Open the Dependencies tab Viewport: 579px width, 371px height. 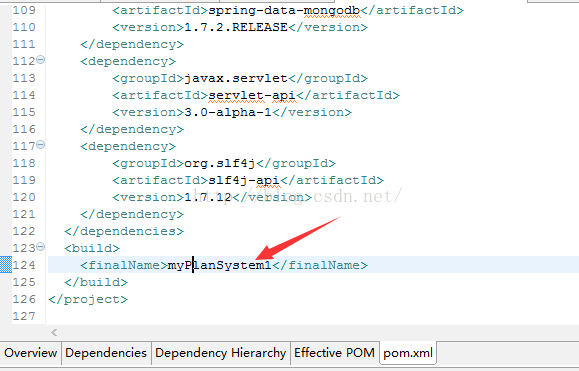pyautogui.click(x=106, y=353)
